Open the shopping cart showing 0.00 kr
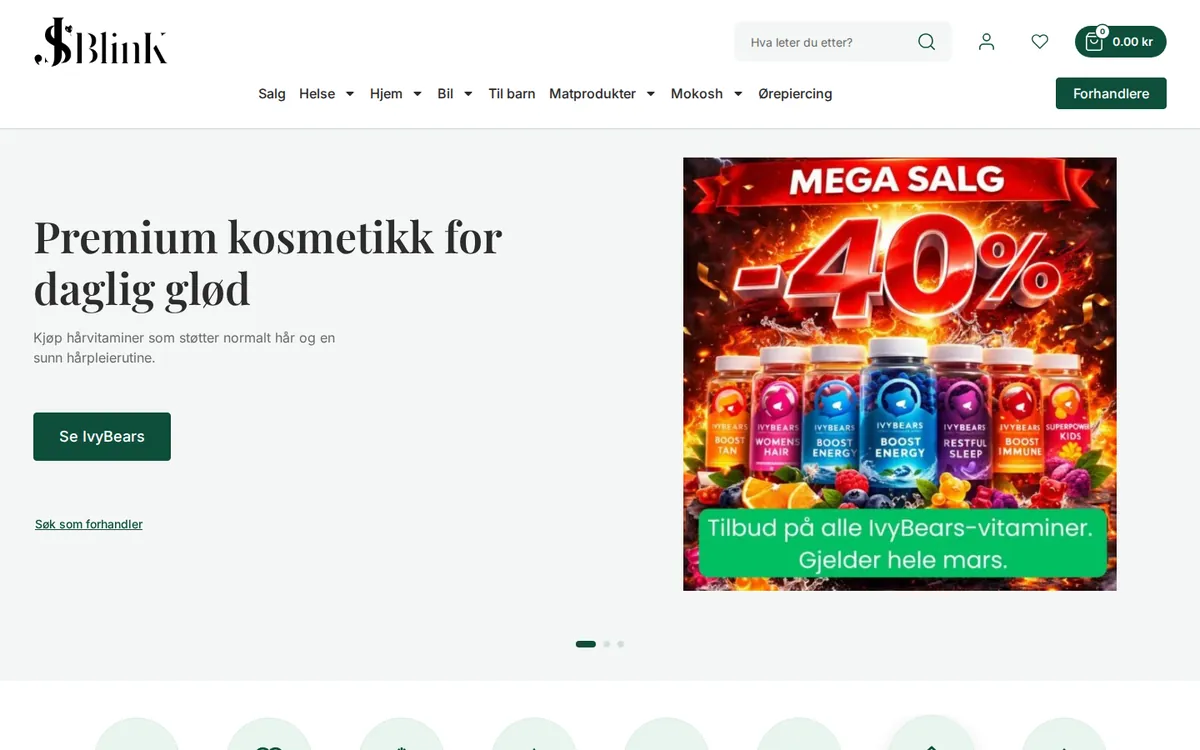This screenshot has height=750, width=1200. click(x=1120, y=42)
